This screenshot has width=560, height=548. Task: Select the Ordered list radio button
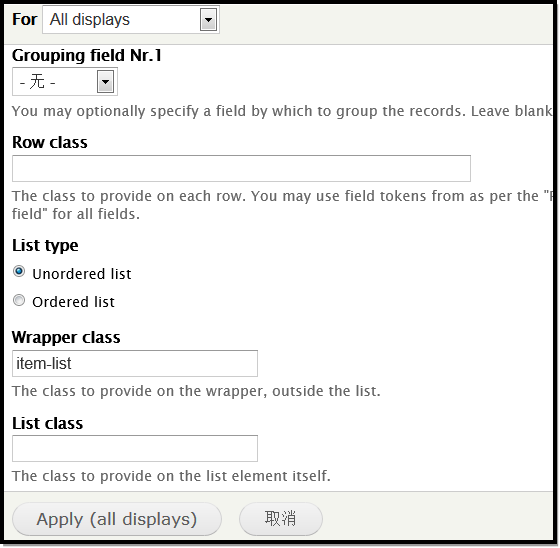[x=19, y=300]
